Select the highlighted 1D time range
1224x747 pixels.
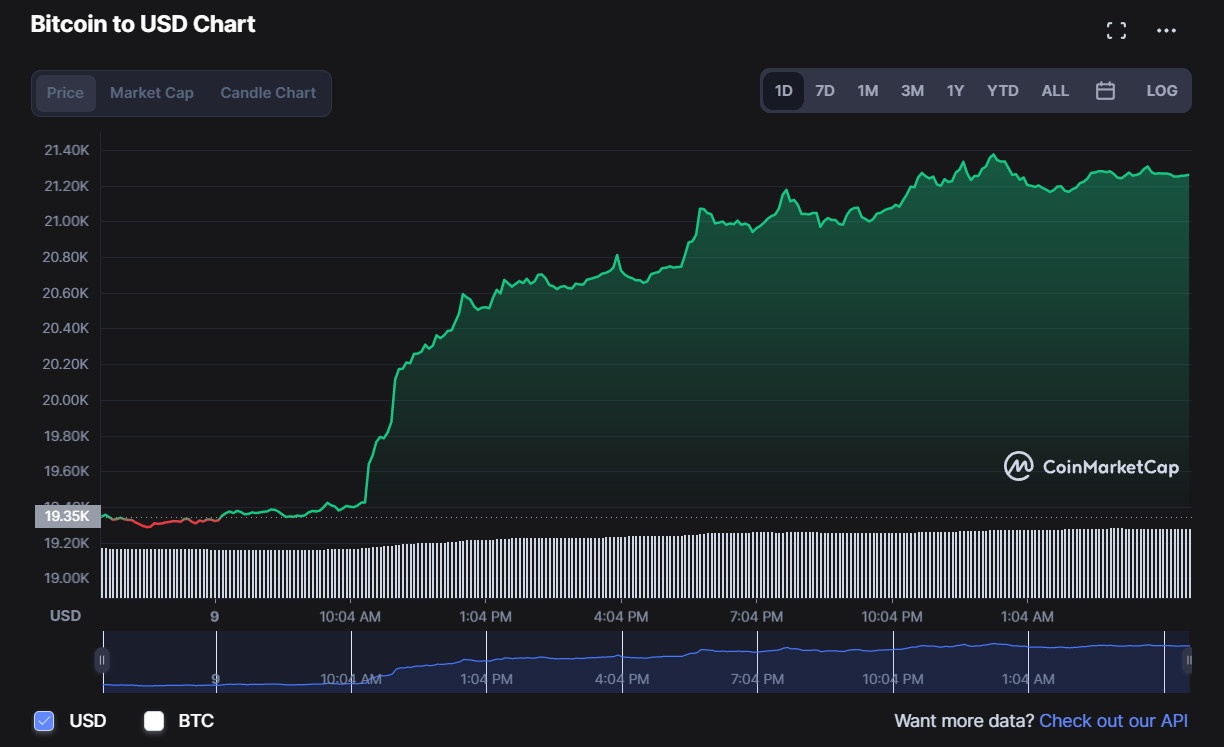click(x=783, y=90)
